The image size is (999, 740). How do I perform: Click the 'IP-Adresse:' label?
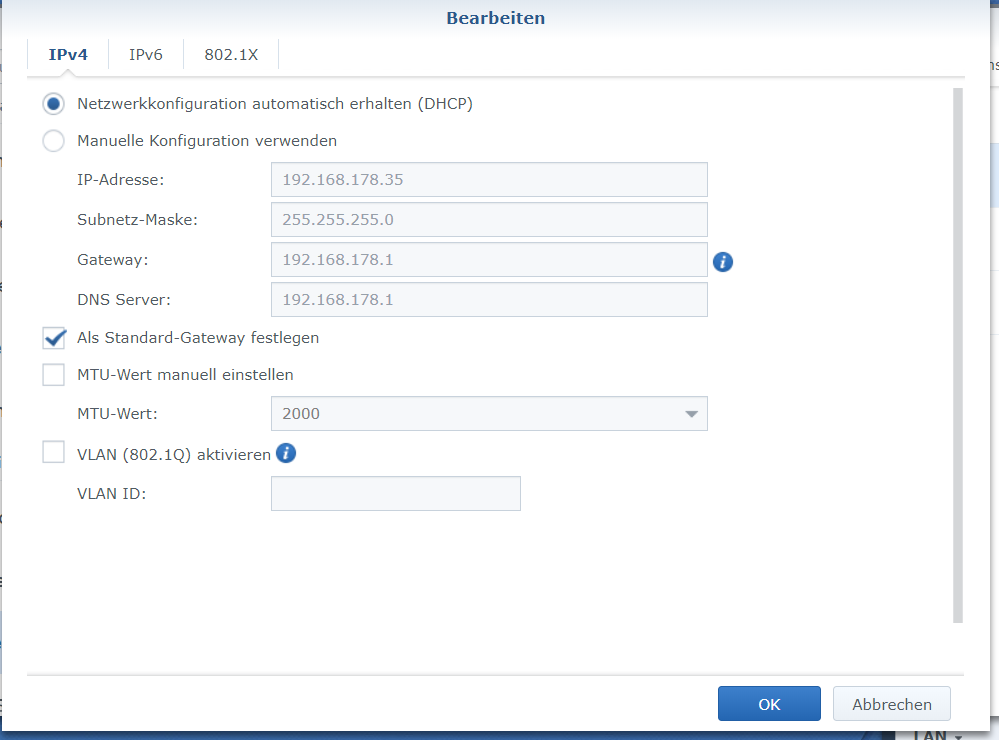(120, 180)
